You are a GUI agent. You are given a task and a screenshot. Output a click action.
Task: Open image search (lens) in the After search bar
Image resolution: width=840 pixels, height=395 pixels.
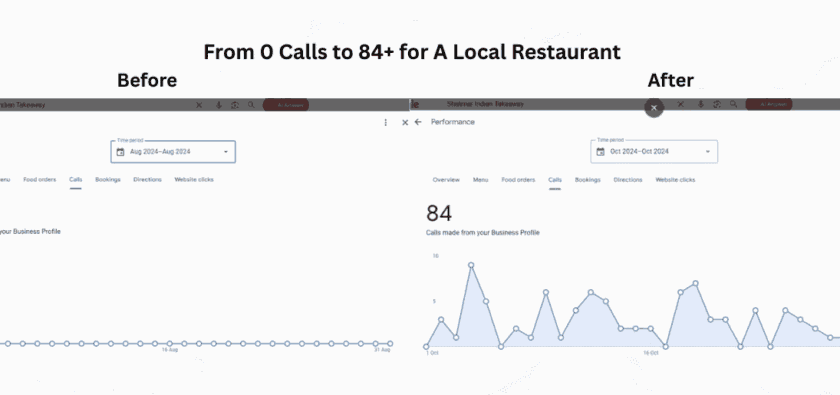(717, 105)
